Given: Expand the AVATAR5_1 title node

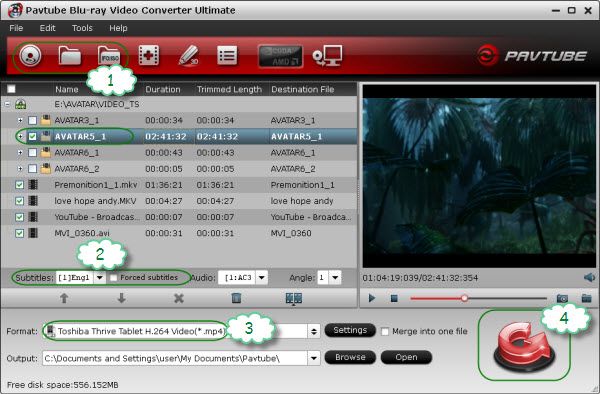Looking at the screenshot, I should click(x=20, y=136).
